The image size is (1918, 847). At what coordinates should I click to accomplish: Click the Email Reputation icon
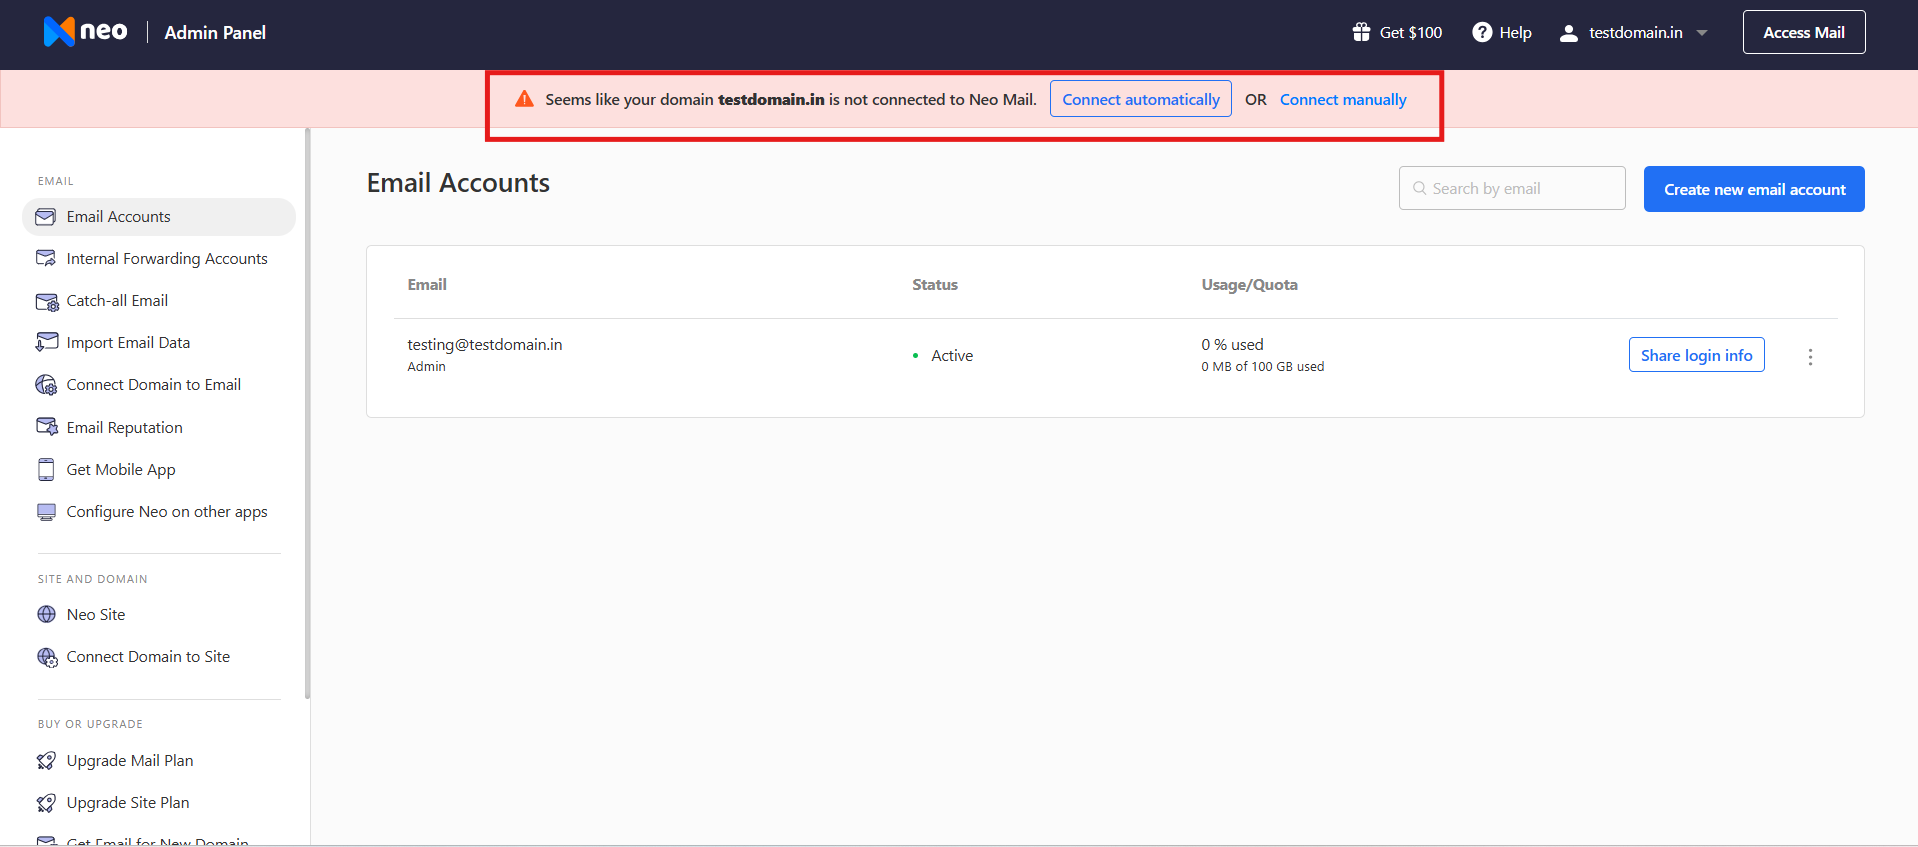coord(47,427)
